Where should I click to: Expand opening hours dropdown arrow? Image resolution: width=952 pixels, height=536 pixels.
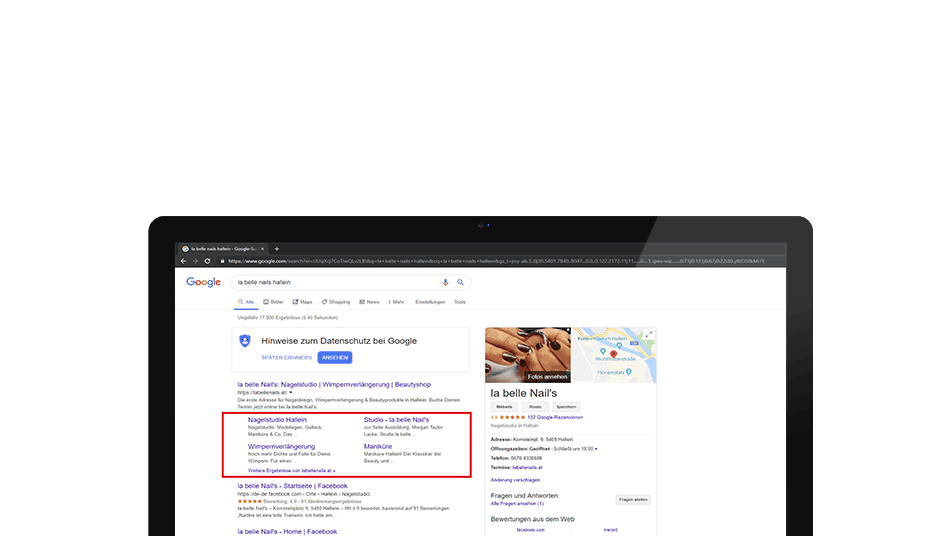click(596, 449)
